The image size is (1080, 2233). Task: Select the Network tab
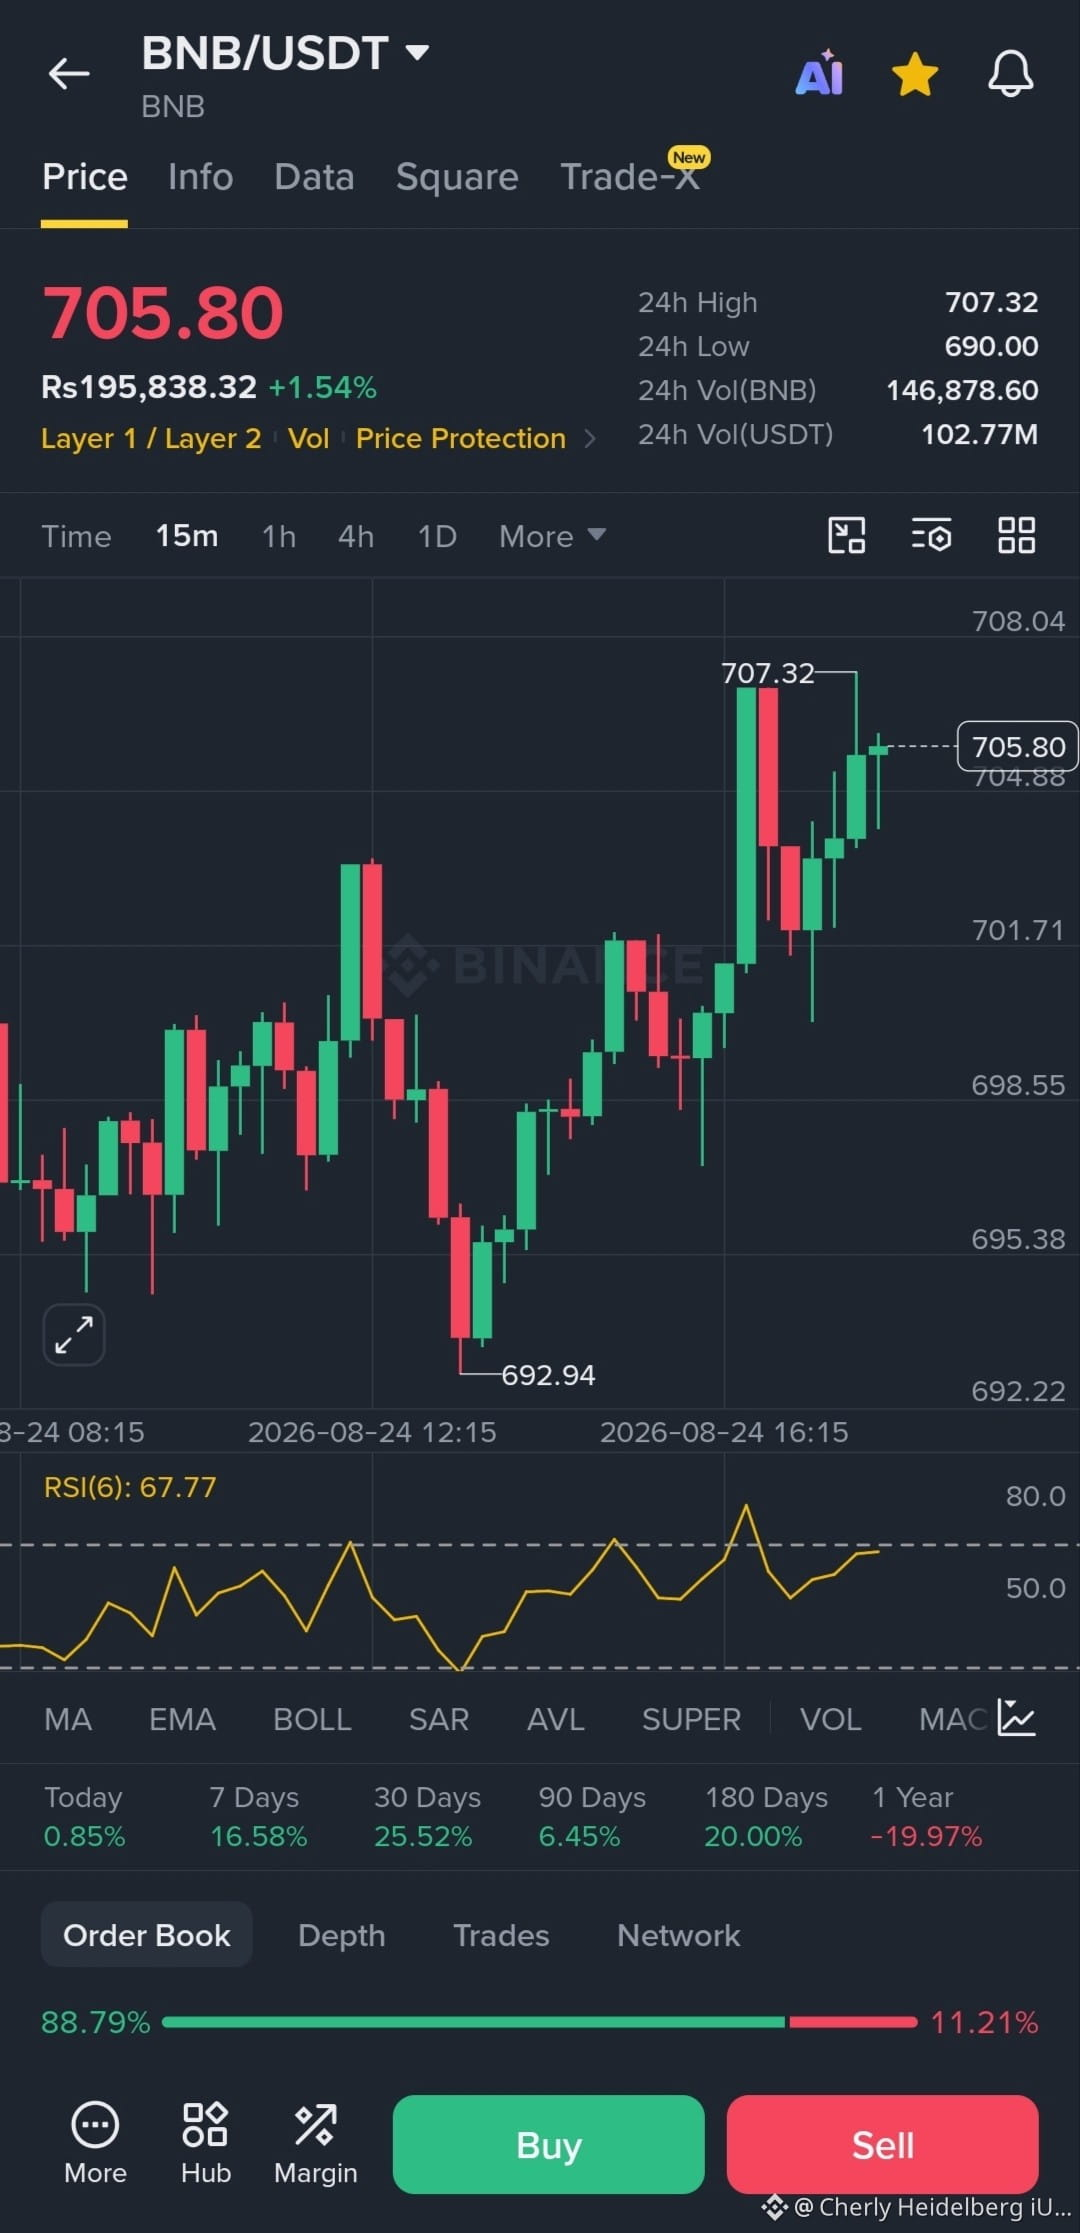click(x=679, y=1935)
